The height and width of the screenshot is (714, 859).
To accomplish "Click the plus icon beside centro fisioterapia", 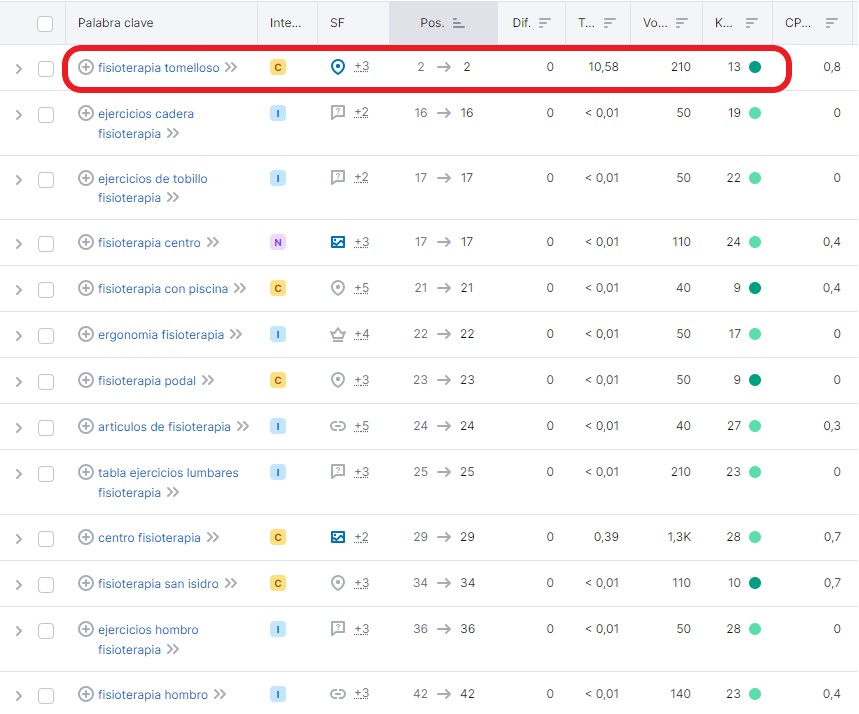I will 86,538.
